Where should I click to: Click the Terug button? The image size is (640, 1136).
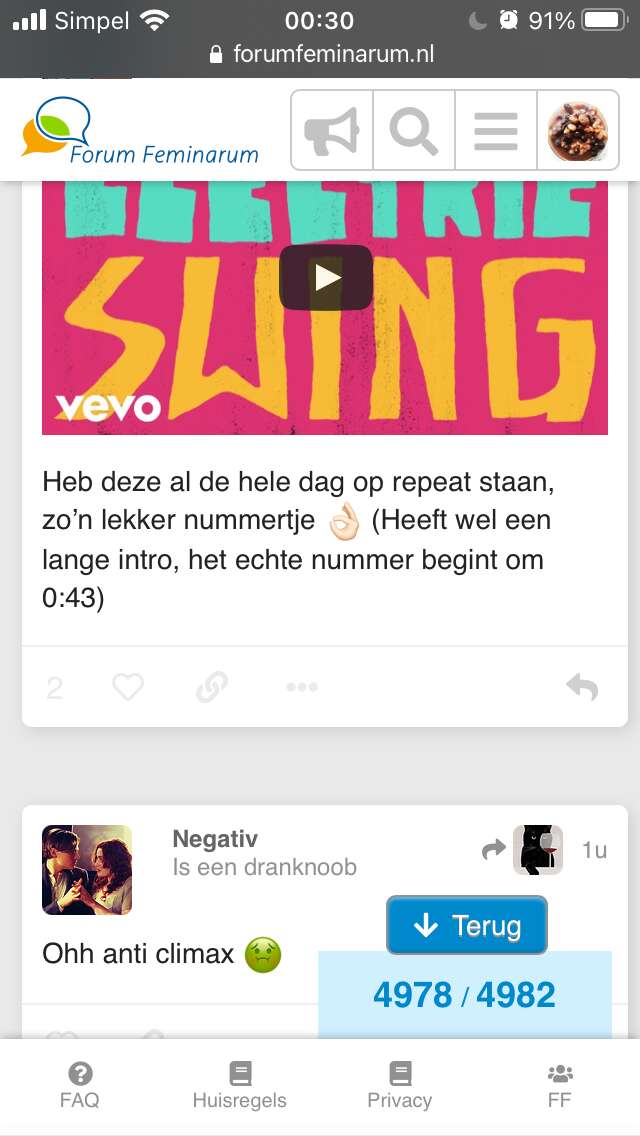click(467, 925)
